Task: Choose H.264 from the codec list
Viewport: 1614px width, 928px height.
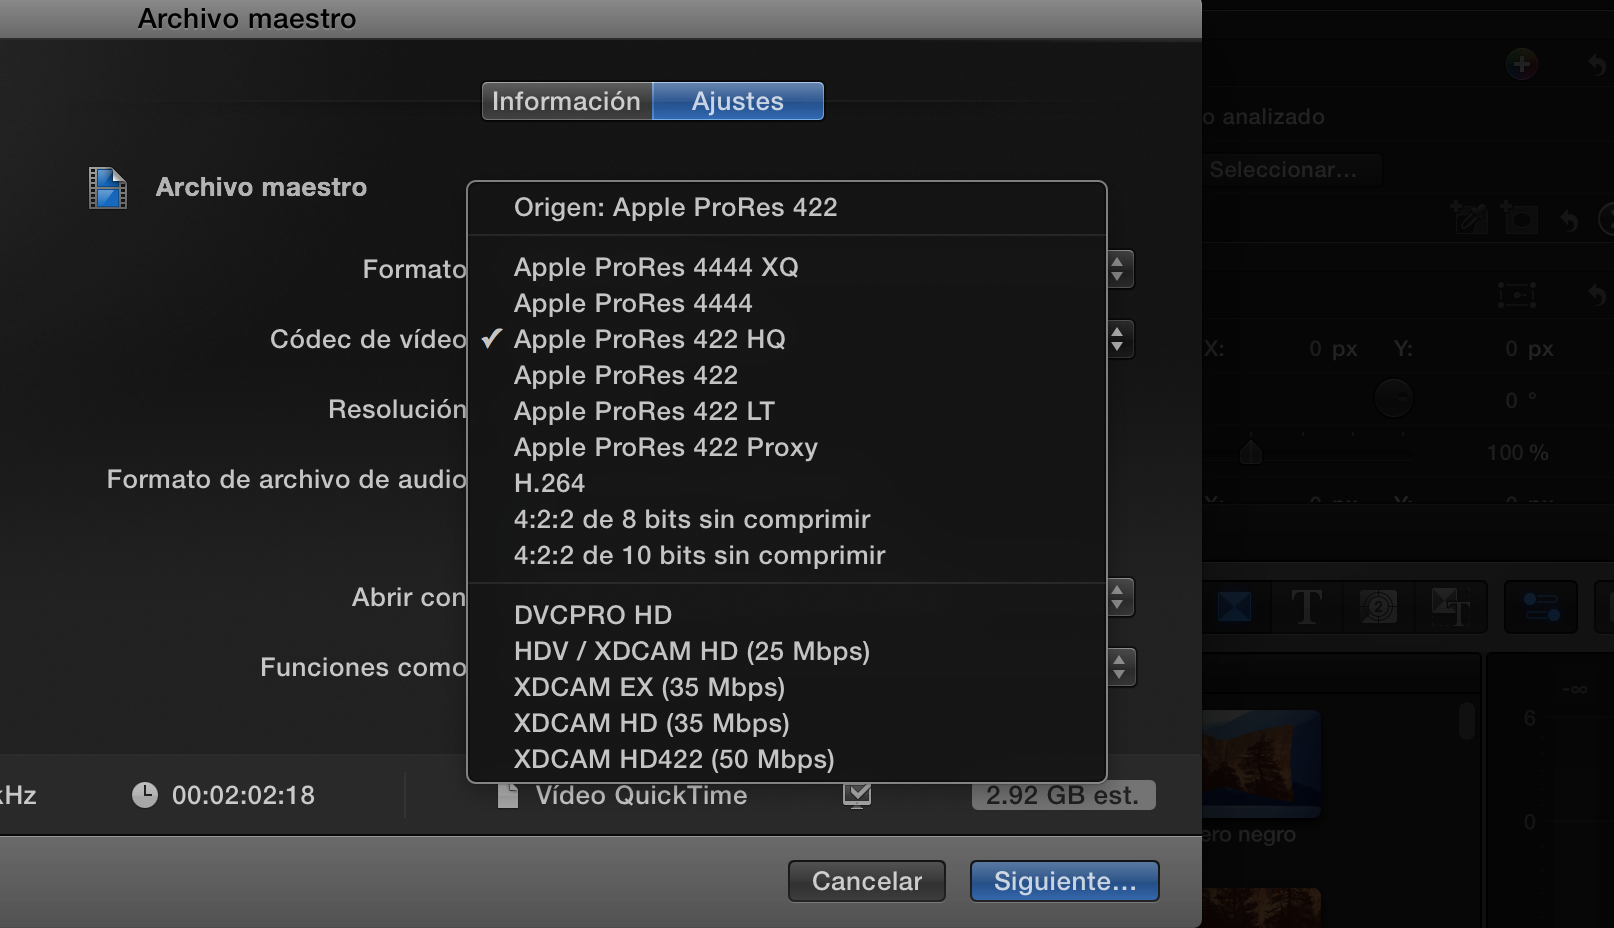Action: 549,483
